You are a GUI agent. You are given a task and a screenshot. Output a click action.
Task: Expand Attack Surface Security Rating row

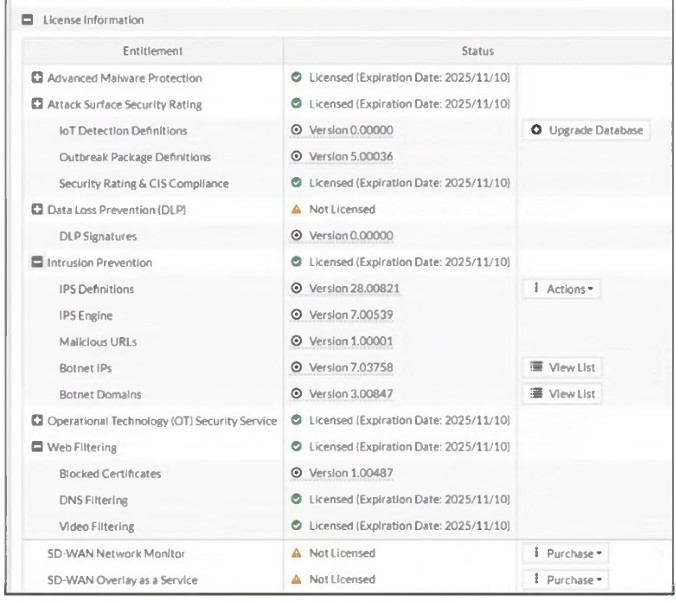38,104
